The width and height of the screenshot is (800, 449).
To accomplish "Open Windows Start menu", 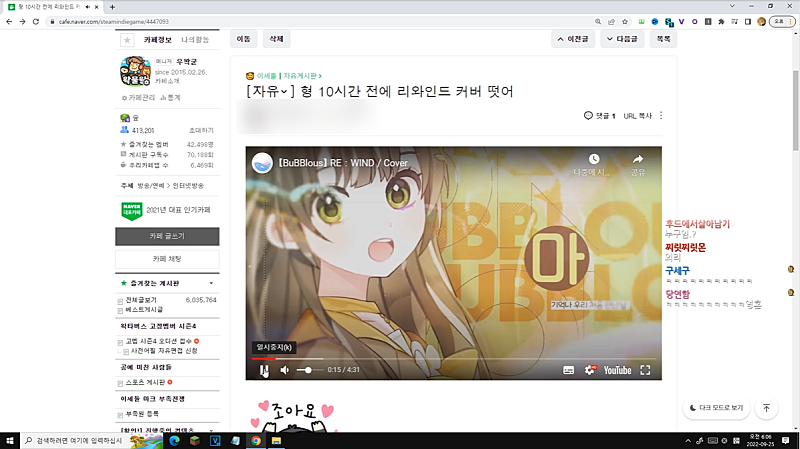I will point(10,440).
